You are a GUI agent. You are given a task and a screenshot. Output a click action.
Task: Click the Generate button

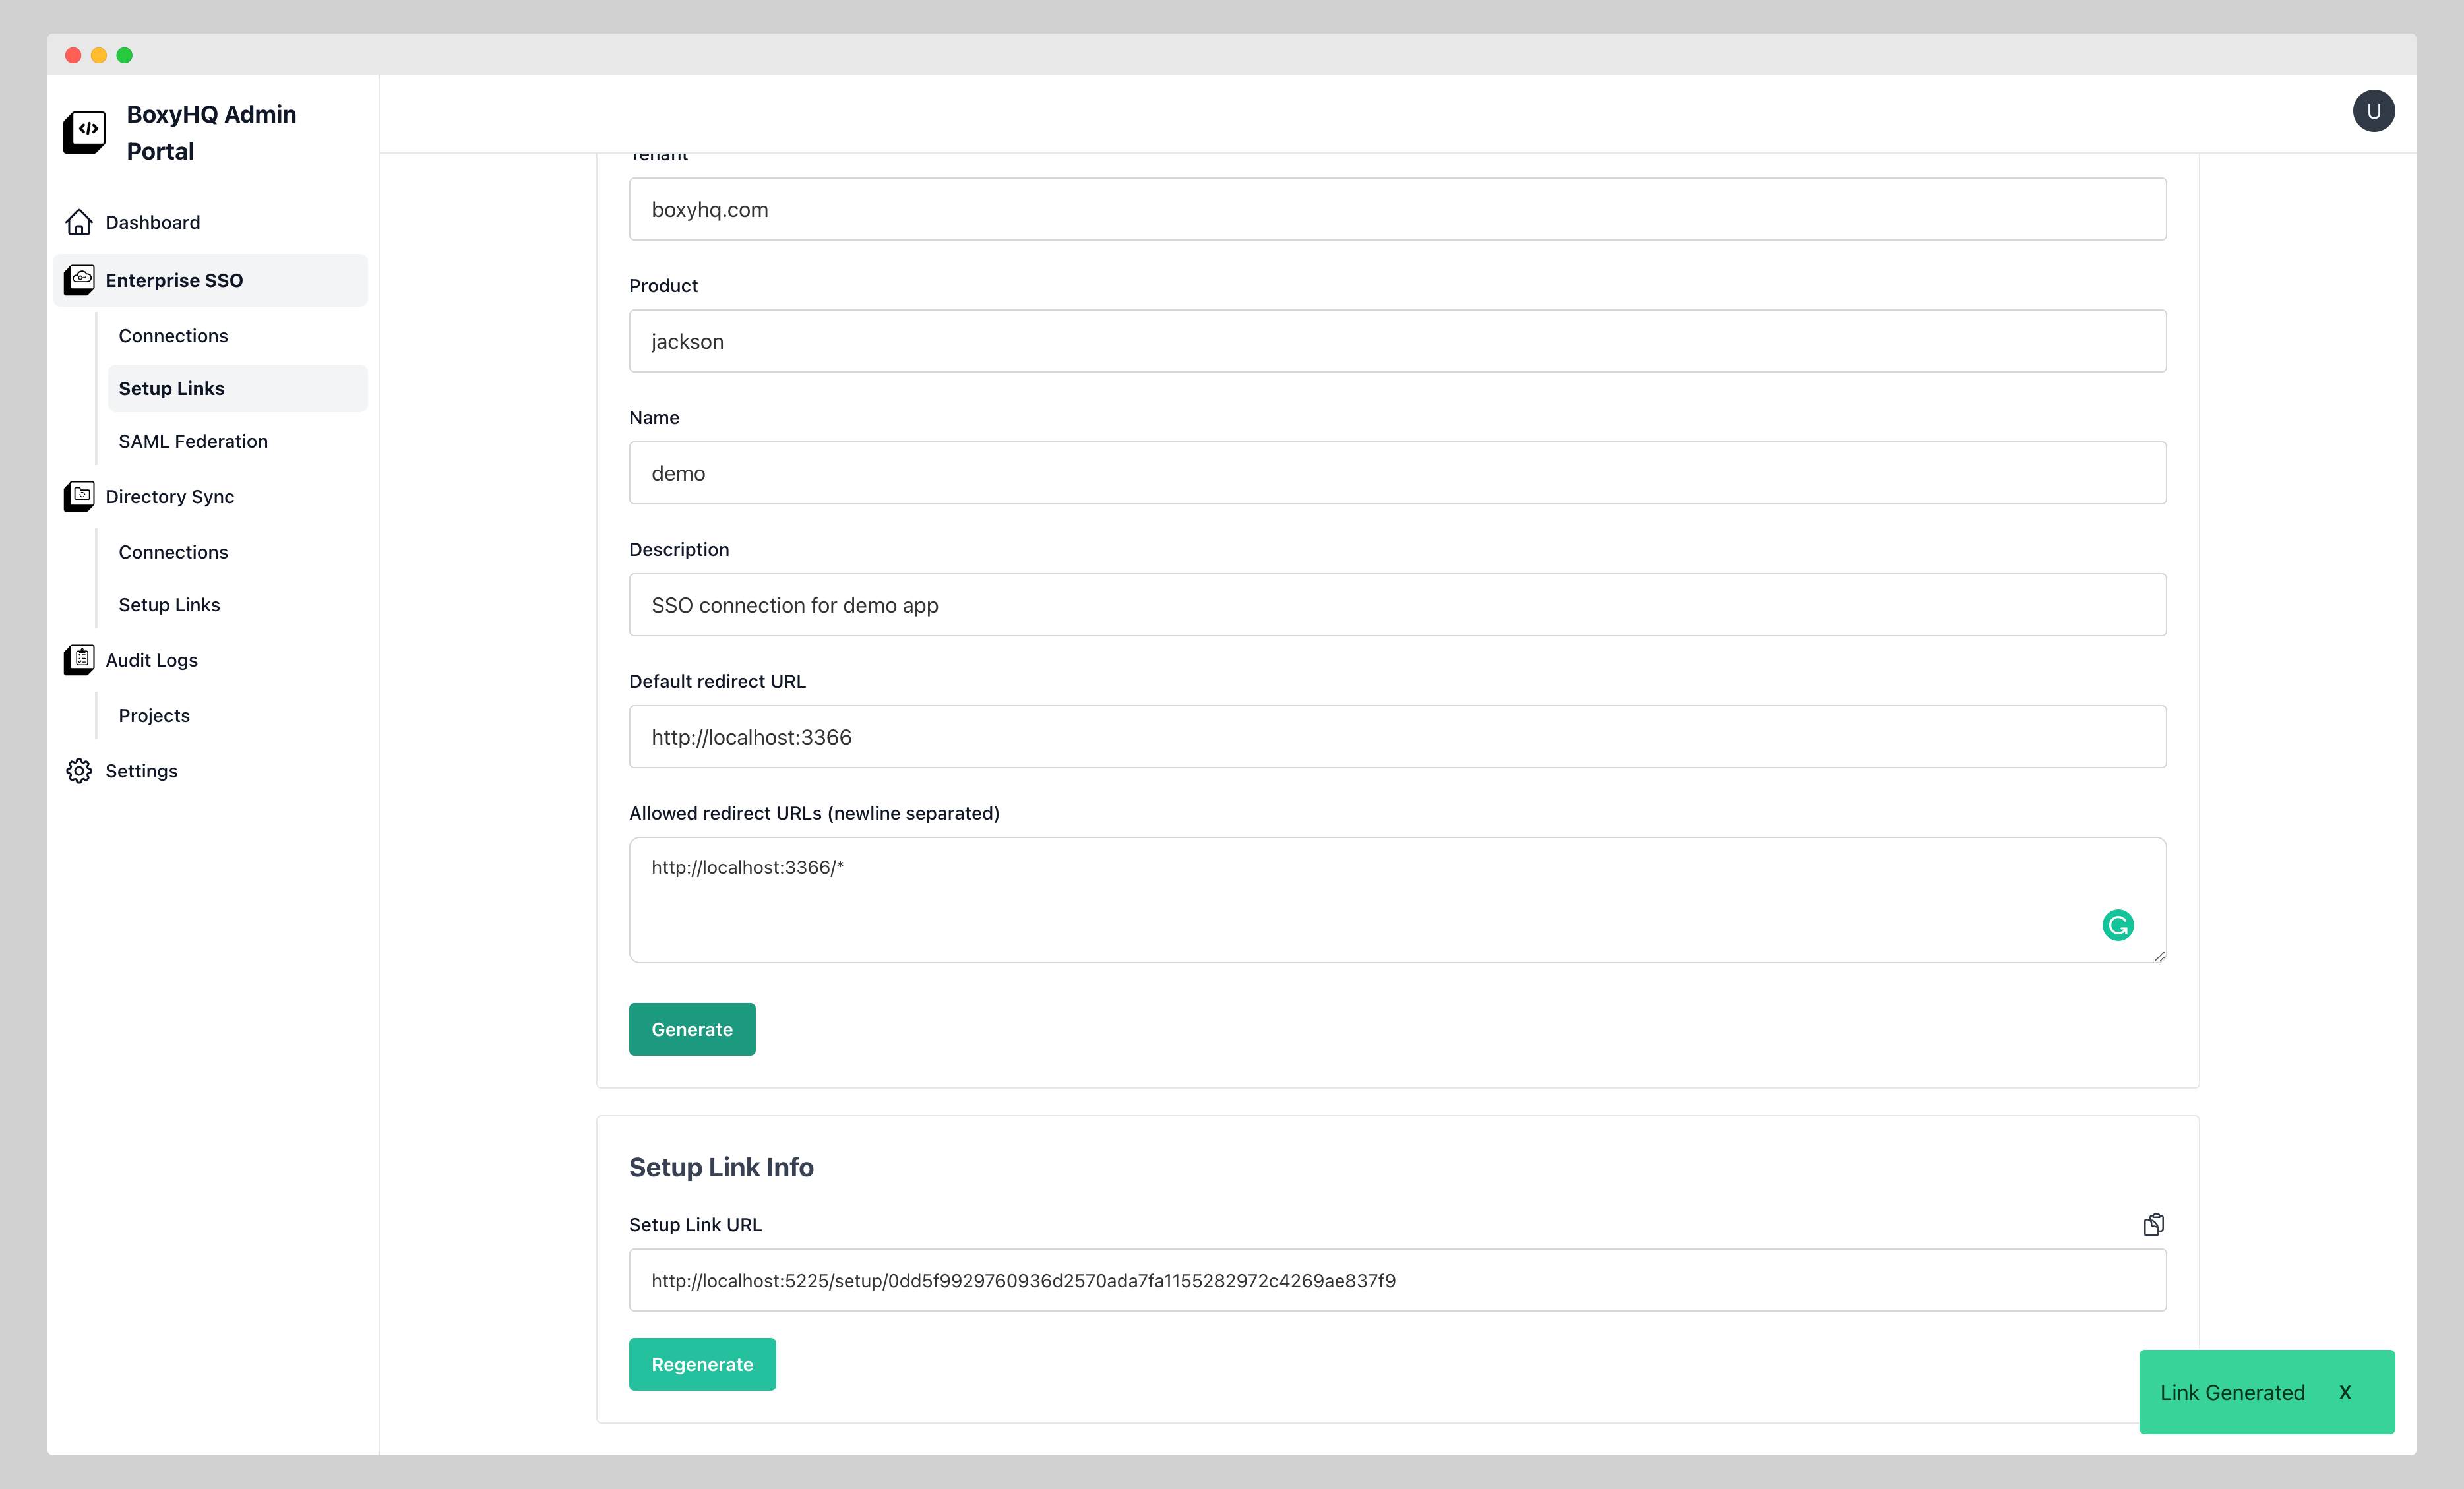[691, 1029]
